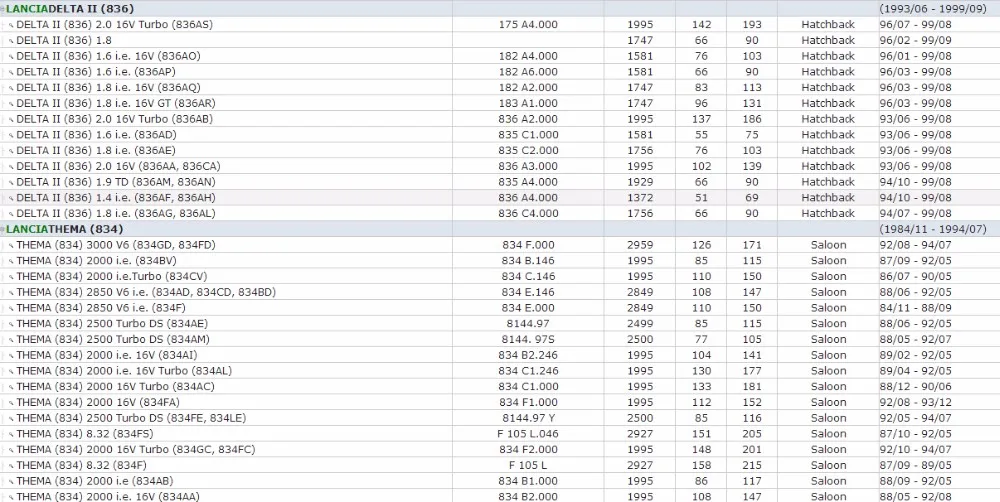The image size is (1000, 502).
Task: Click group date range (1993/06 - 1999/09)
Action: [933, 9]
